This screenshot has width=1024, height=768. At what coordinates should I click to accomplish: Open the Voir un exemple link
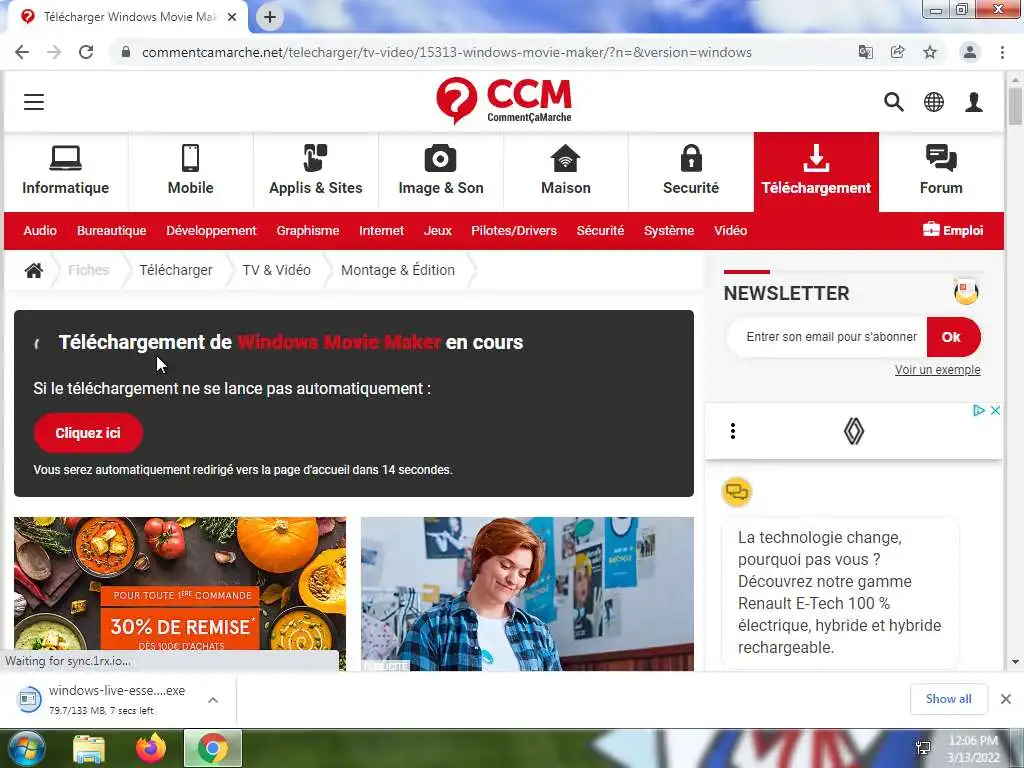[x=937, y=370]
